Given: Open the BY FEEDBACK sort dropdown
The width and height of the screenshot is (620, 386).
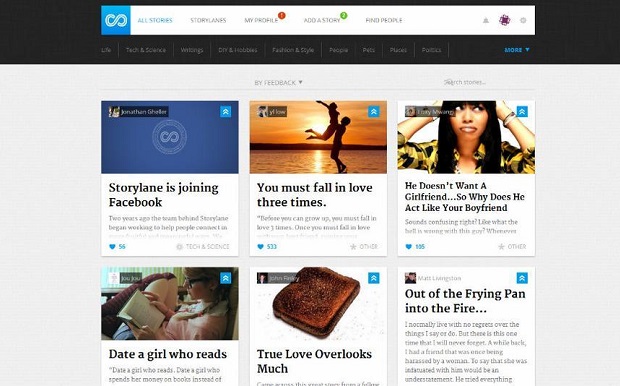Looking at the screenshot, I should click(278, 82).
